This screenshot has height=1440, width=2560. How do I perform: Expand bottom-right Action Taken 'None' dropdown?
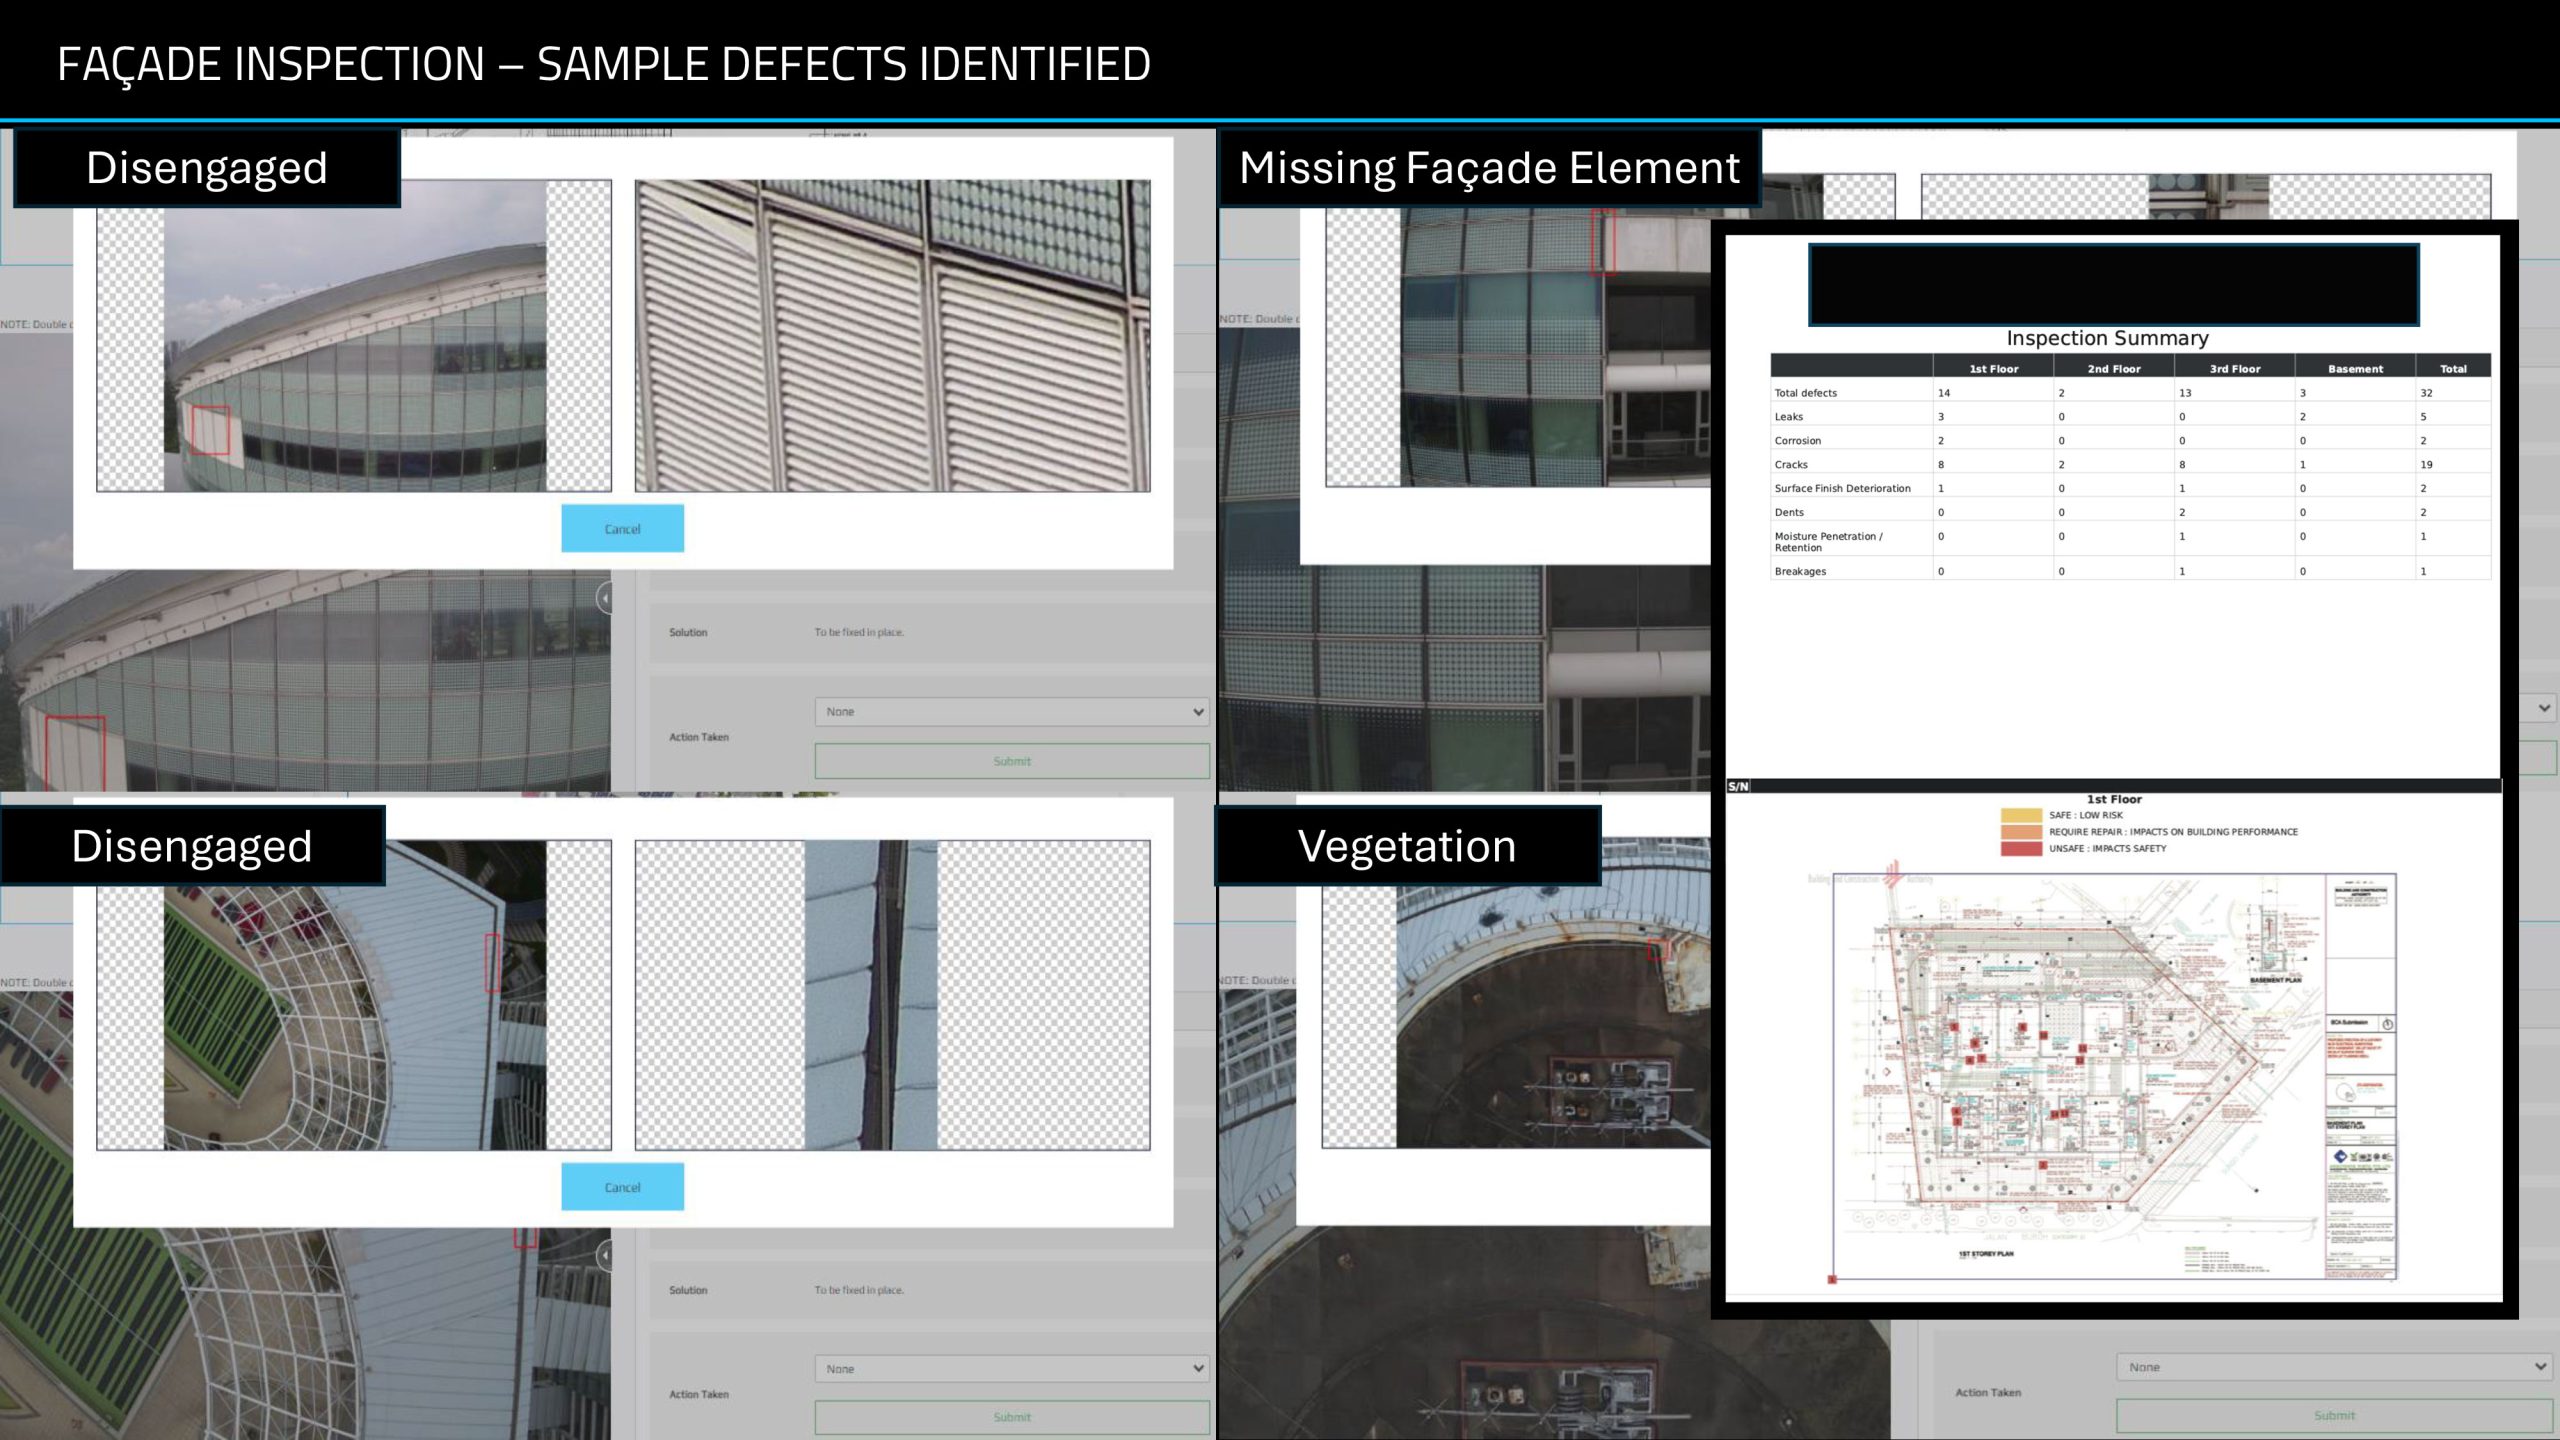pos(2333,1367)
